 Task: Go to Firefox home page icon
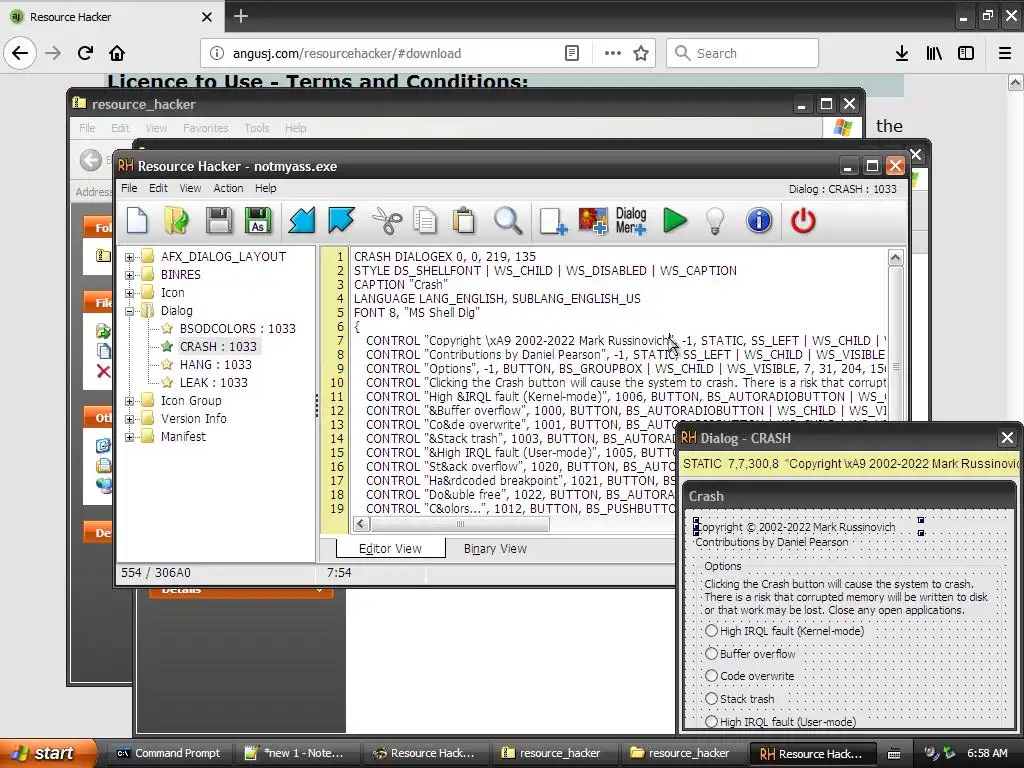pos(117,53)
